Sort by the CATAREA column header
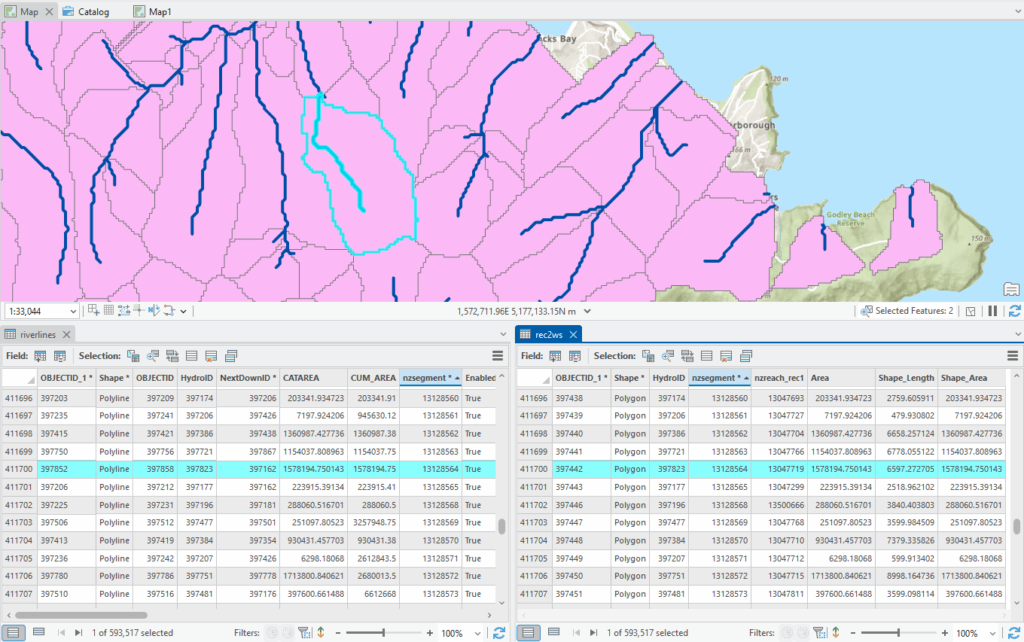Viewport: 1024px width, 642px height. coord(302,378)
